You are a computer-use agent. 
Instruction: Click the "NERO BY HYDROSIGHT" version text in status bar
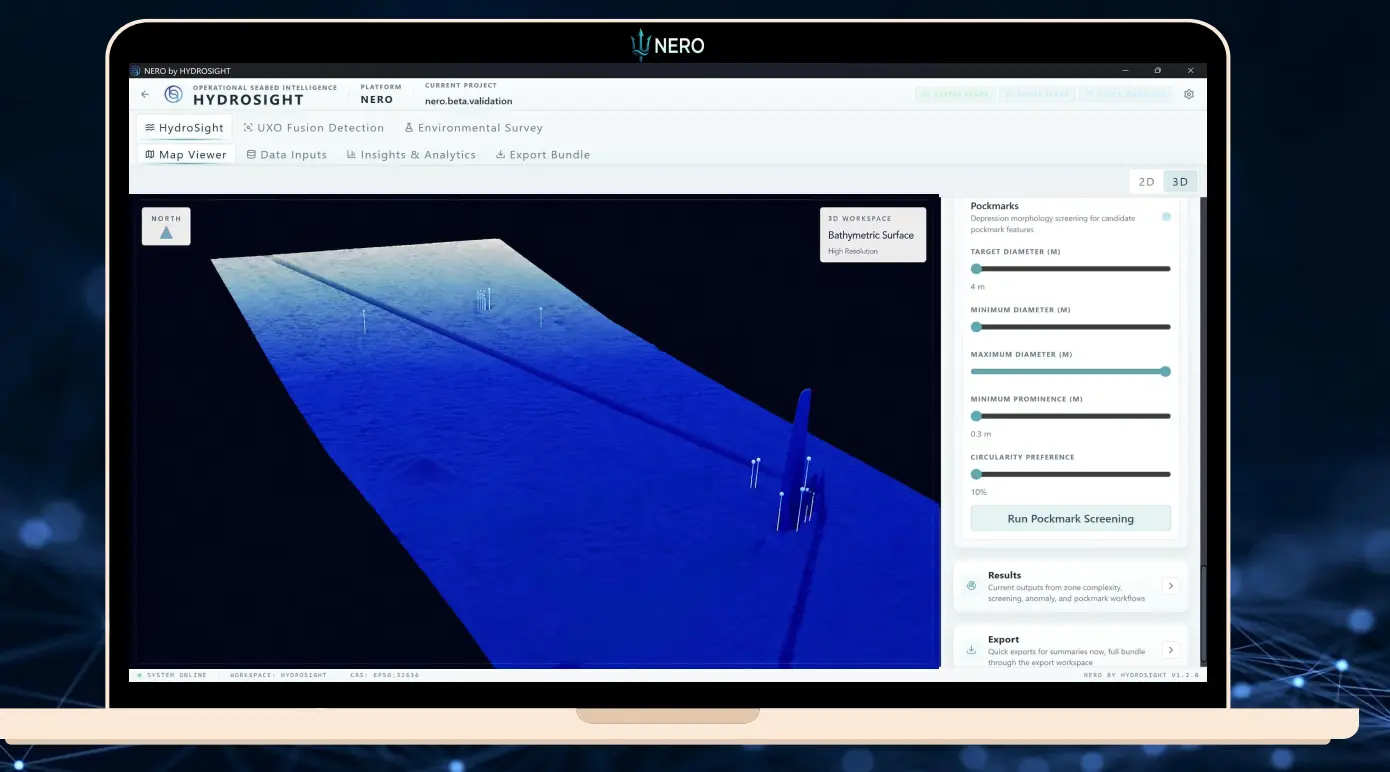click(1140, 675)
